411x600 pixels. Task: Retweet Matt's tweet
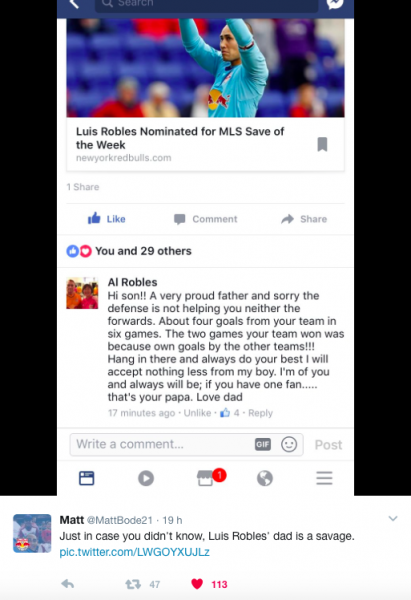[x=133, y=584]
